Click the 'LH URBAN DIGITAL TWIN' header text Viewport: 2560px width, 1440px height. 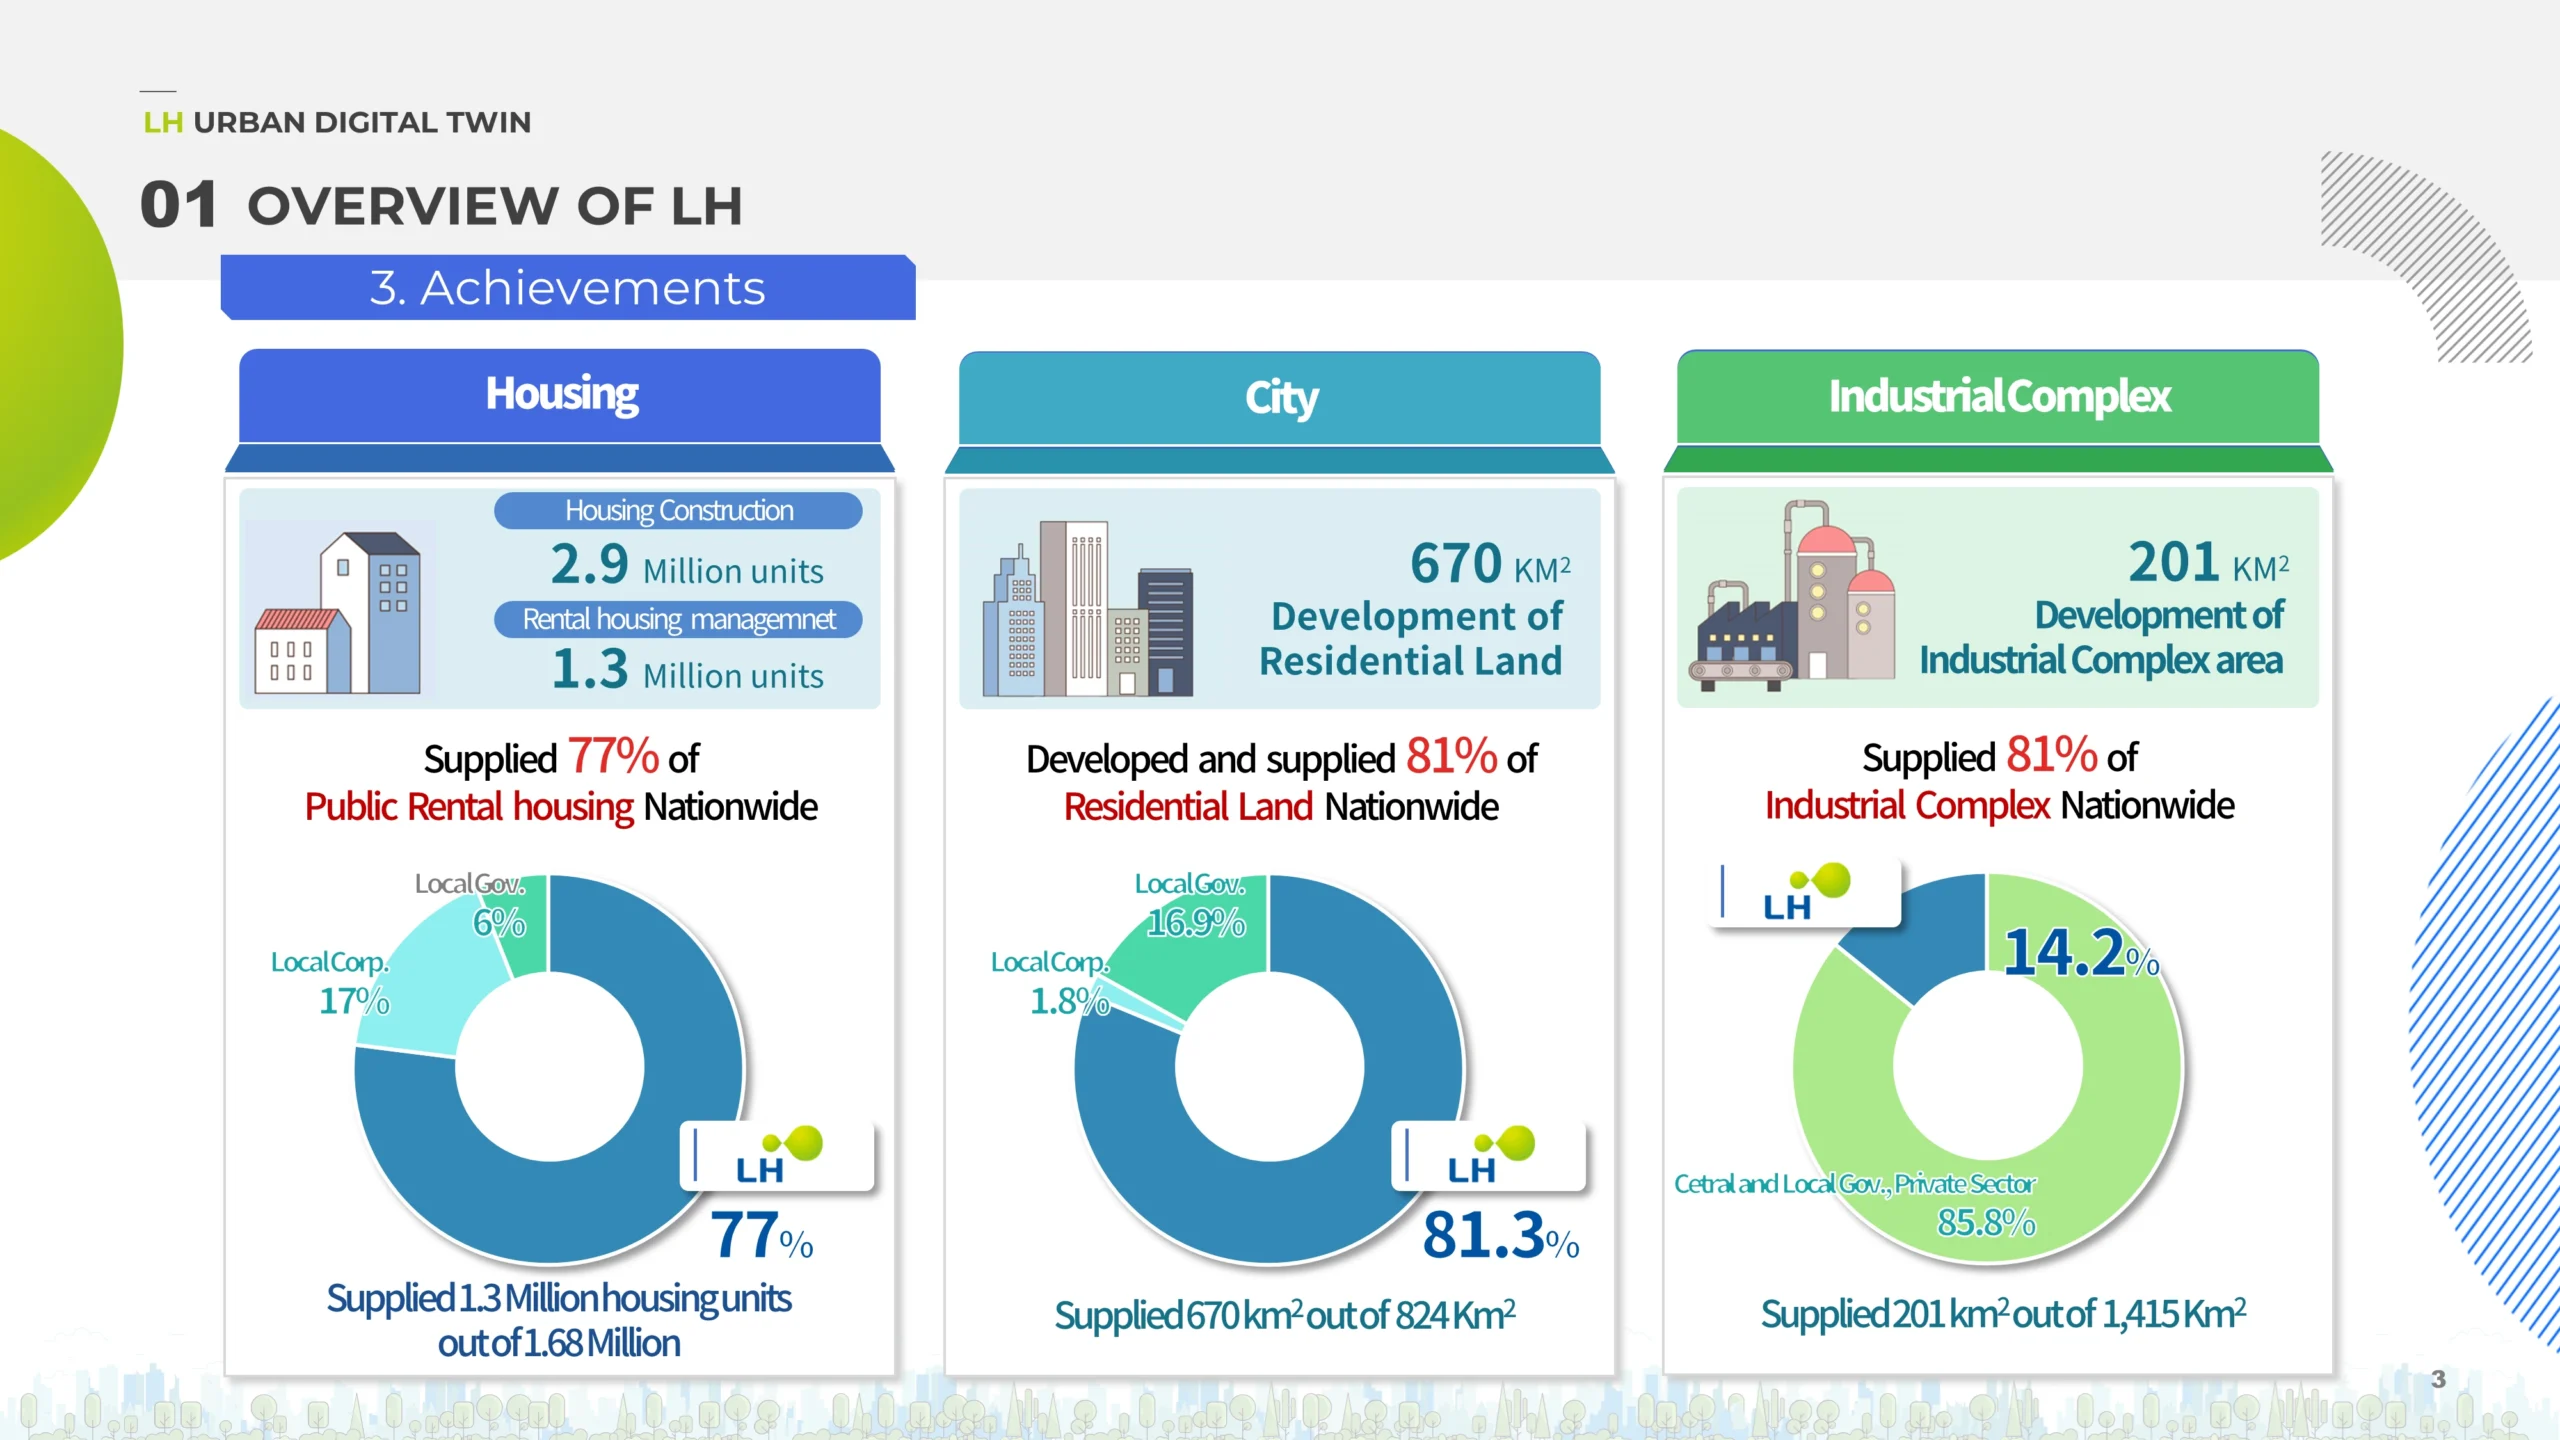pos(337,122)
